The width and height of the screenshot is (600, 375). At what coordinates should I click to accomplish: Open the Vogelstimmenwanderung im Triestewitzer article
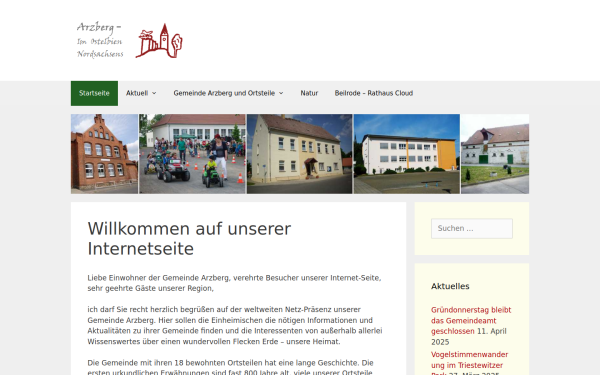point(470,363)
